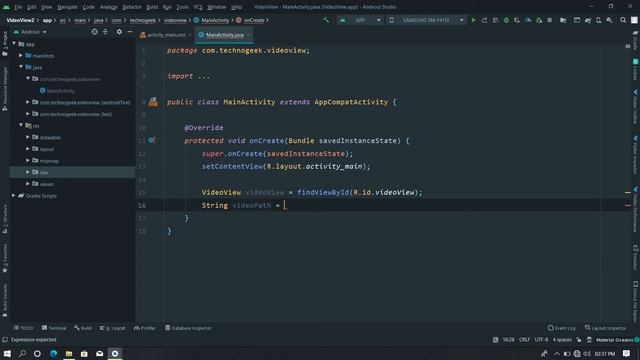Sync Project with Gradle Files icon
Image resolution: width=640 pixels, height=360 pixels.
[588, 20]
